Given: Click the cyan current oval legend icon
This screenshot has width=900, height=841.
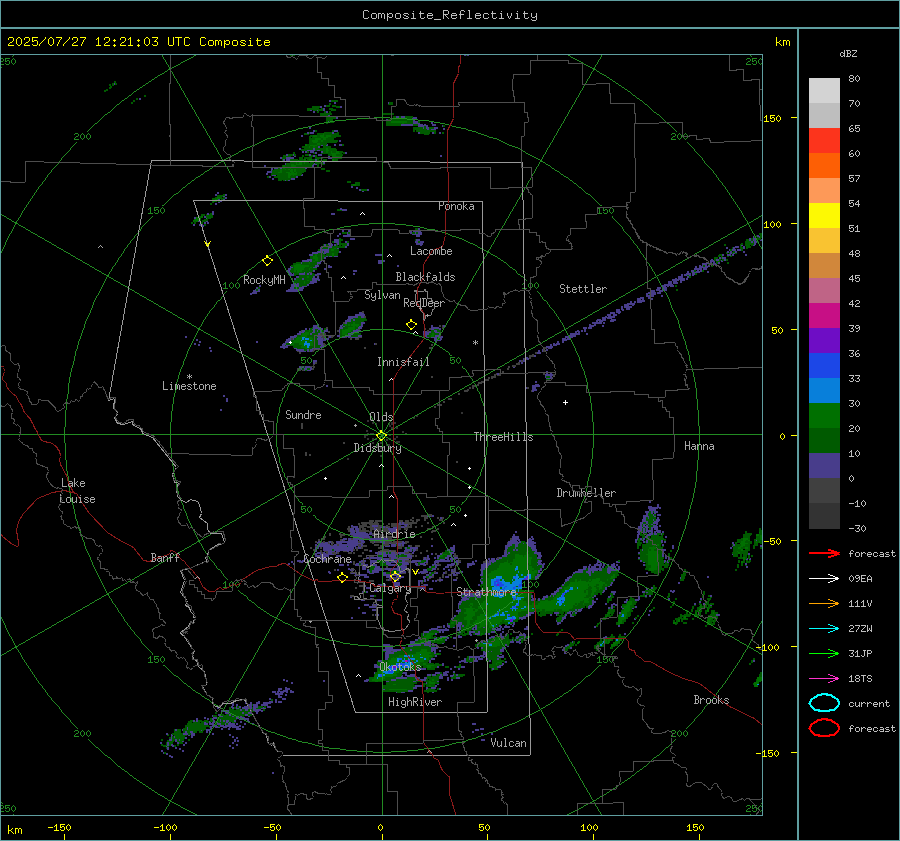Looking at the screenshot, I should [x=824, y=703].
